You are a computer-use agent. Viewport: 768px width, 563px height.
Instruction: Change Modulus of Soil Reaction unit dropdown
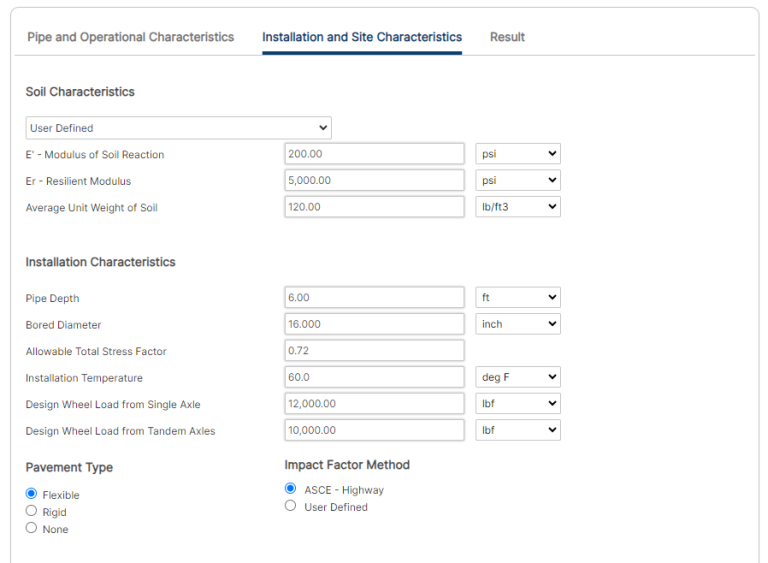(517, 154)
